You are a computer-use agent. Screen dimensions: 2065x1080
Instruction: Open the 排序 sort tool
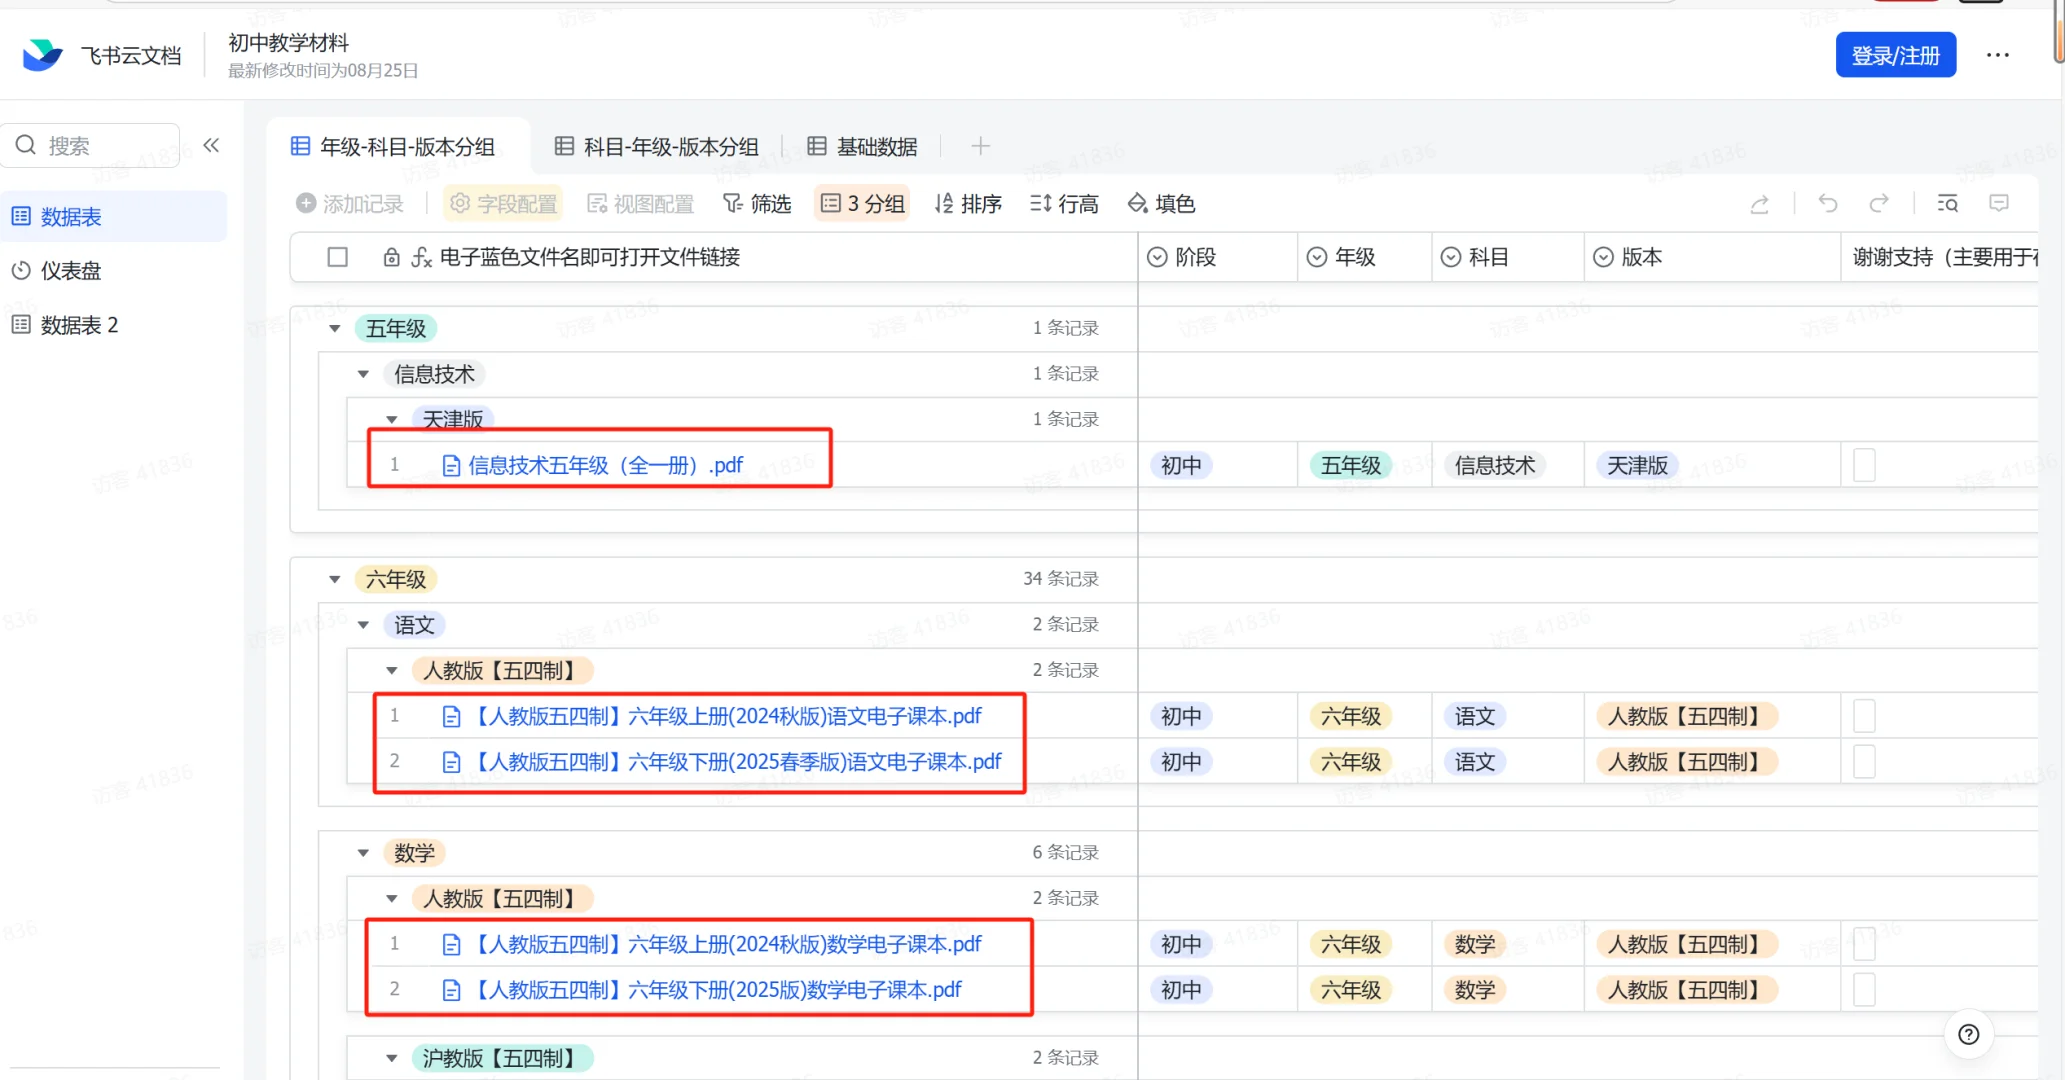point(968,204)
